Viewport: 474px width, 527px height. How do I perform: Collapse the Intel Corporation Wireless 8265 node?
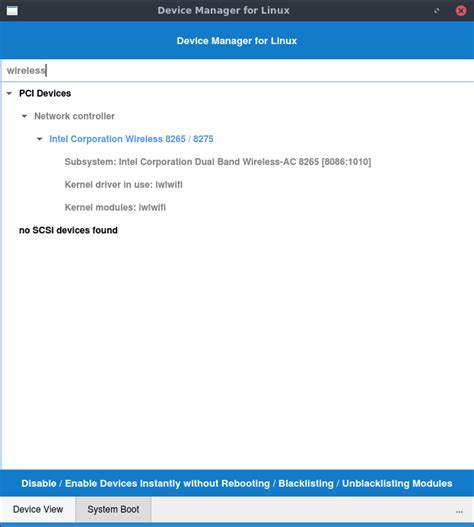pyautogui.click(x=39, y=139)
